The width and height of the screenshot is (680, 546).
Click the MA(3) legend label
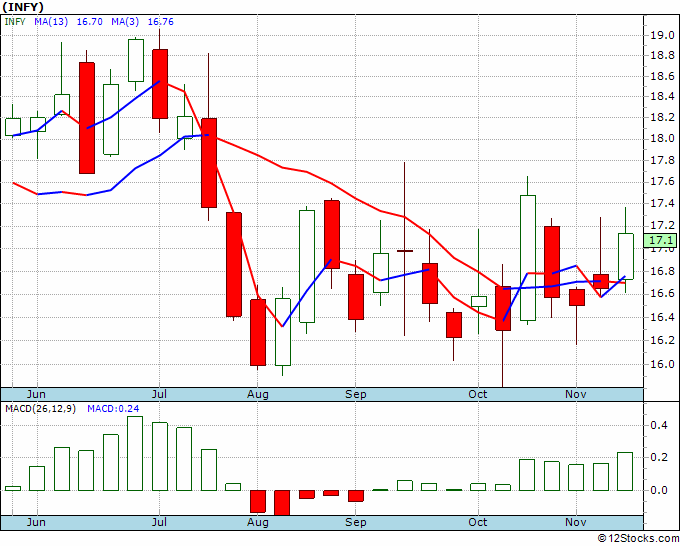pyautogui.click(x=125, y=22)
